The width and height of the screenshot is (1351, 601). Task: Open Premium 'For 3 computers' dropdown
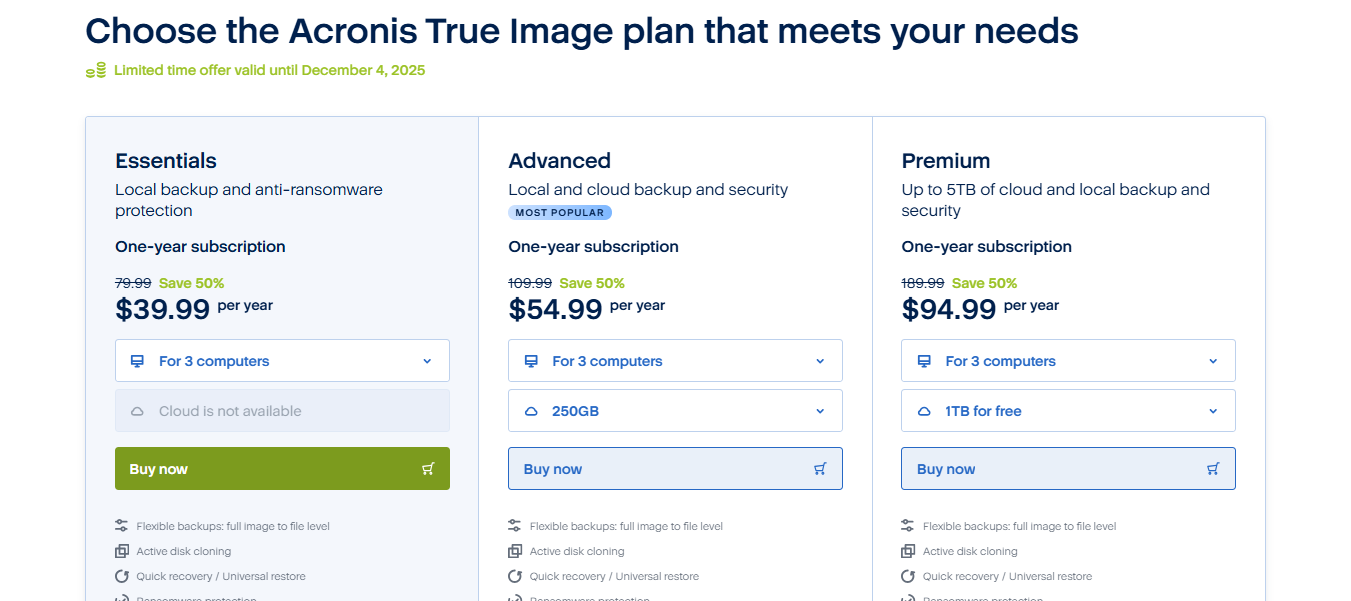[x=1068, y=361]
